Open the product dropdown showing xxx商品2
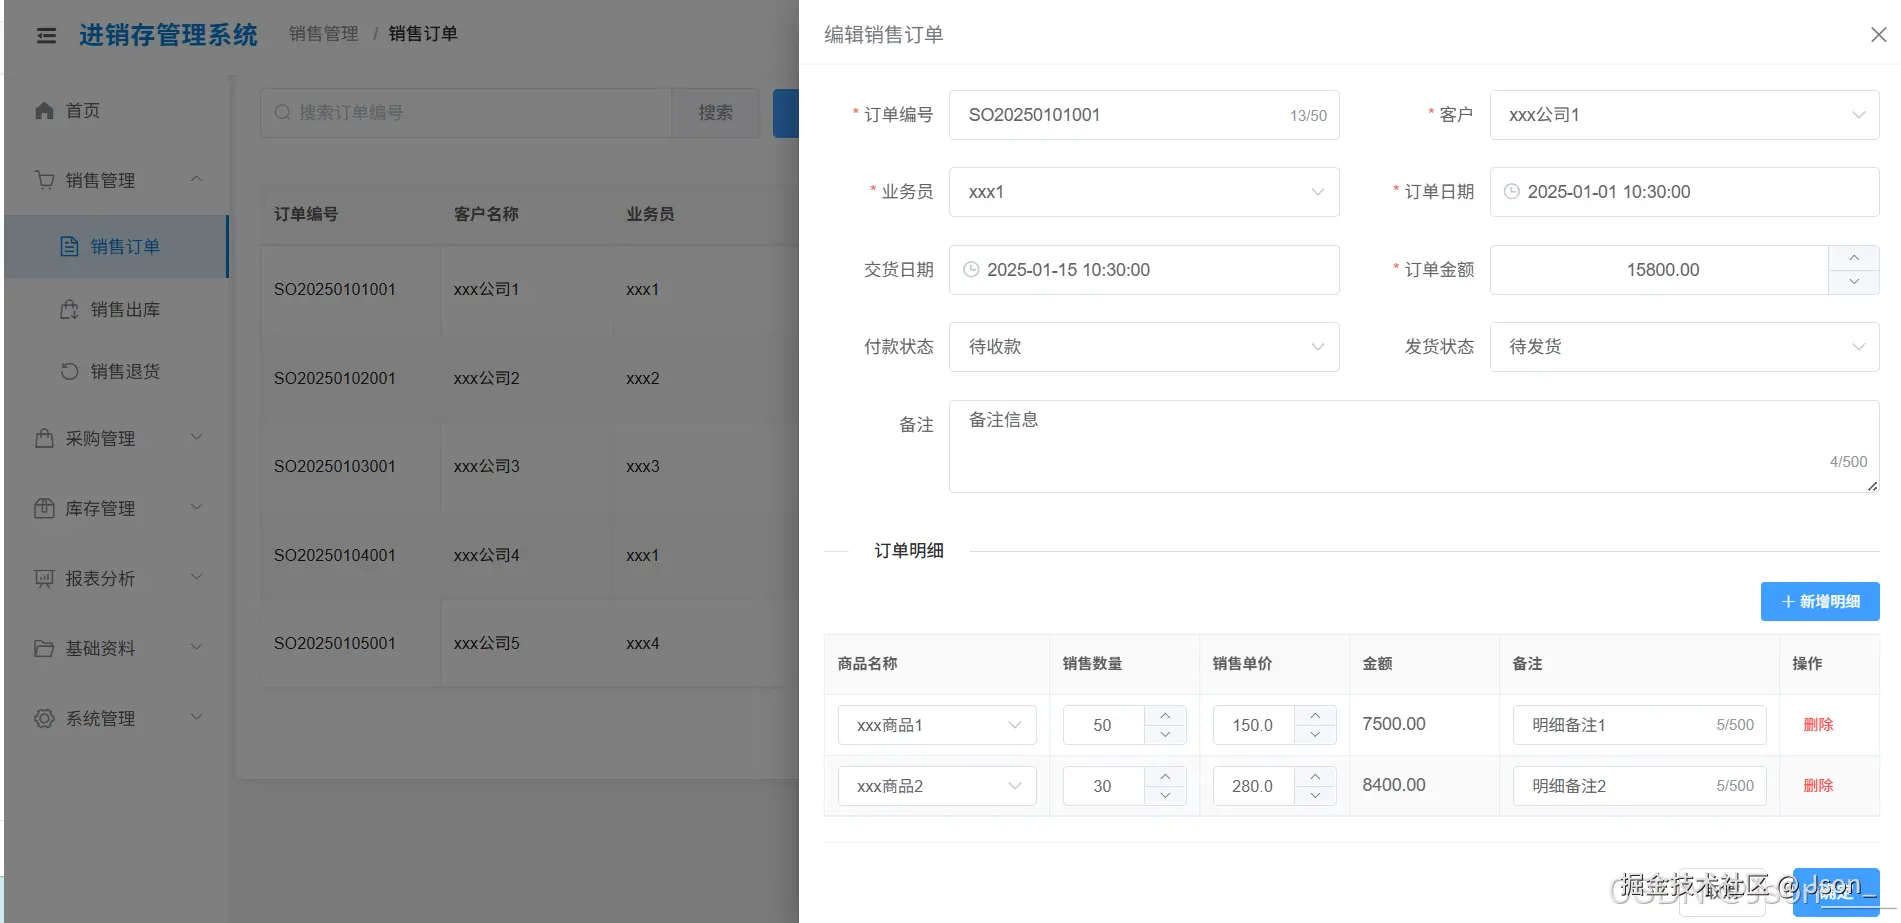 coord(937,786)
